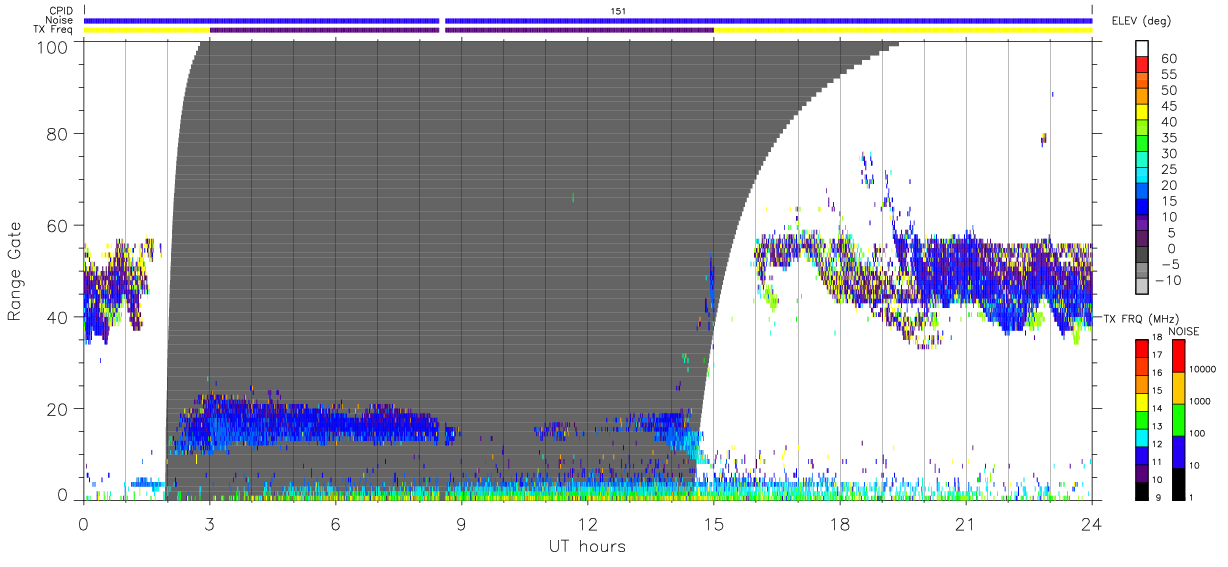Click ELEV color bar label '5'
The height and width of the screenshot is (567, 1228).
click(1172, 234)
